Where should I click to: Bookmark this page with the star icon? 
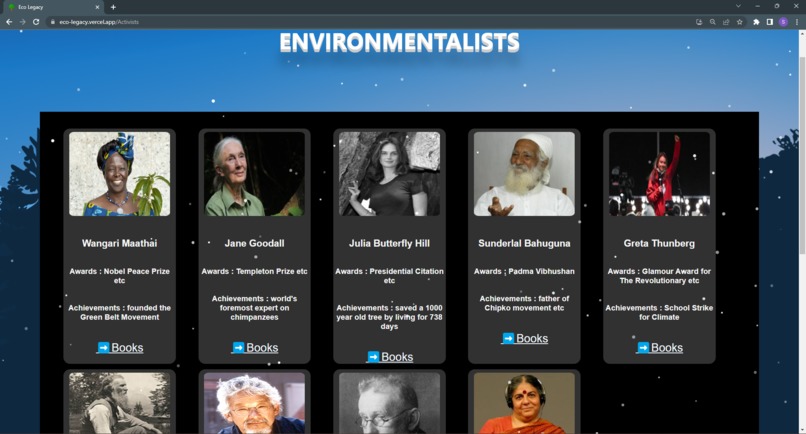tap(740, 22)
